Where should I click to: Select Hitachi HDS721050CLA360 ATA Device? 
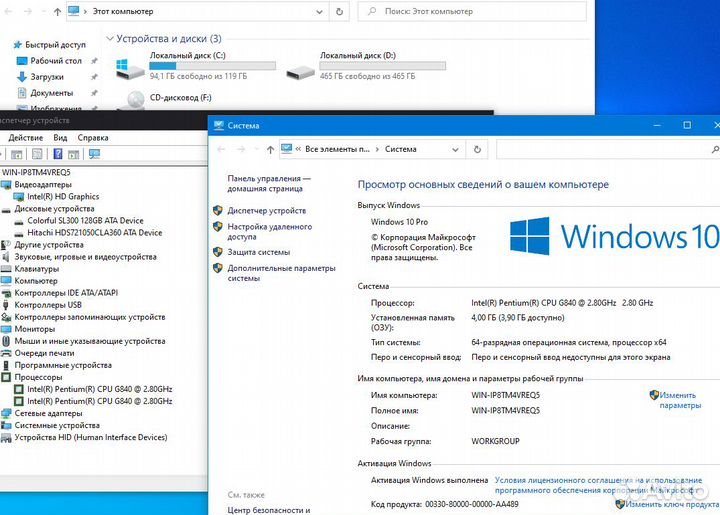coord(95,233)
